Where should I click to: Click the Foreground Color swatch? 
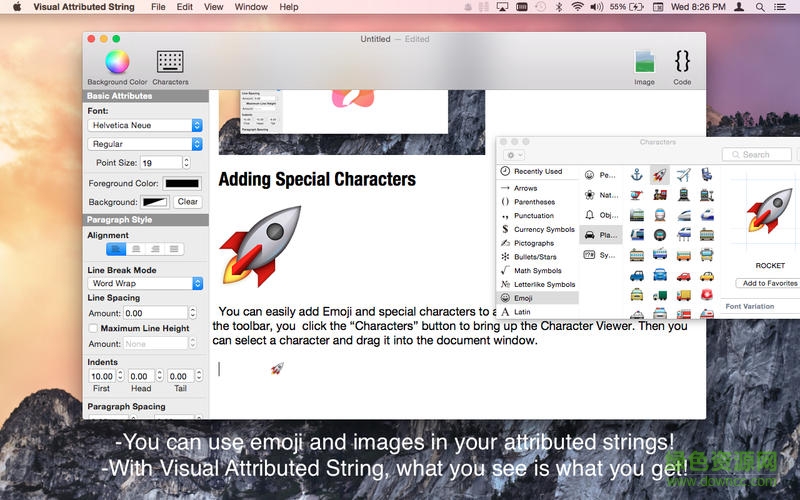(x=181, y=183)
